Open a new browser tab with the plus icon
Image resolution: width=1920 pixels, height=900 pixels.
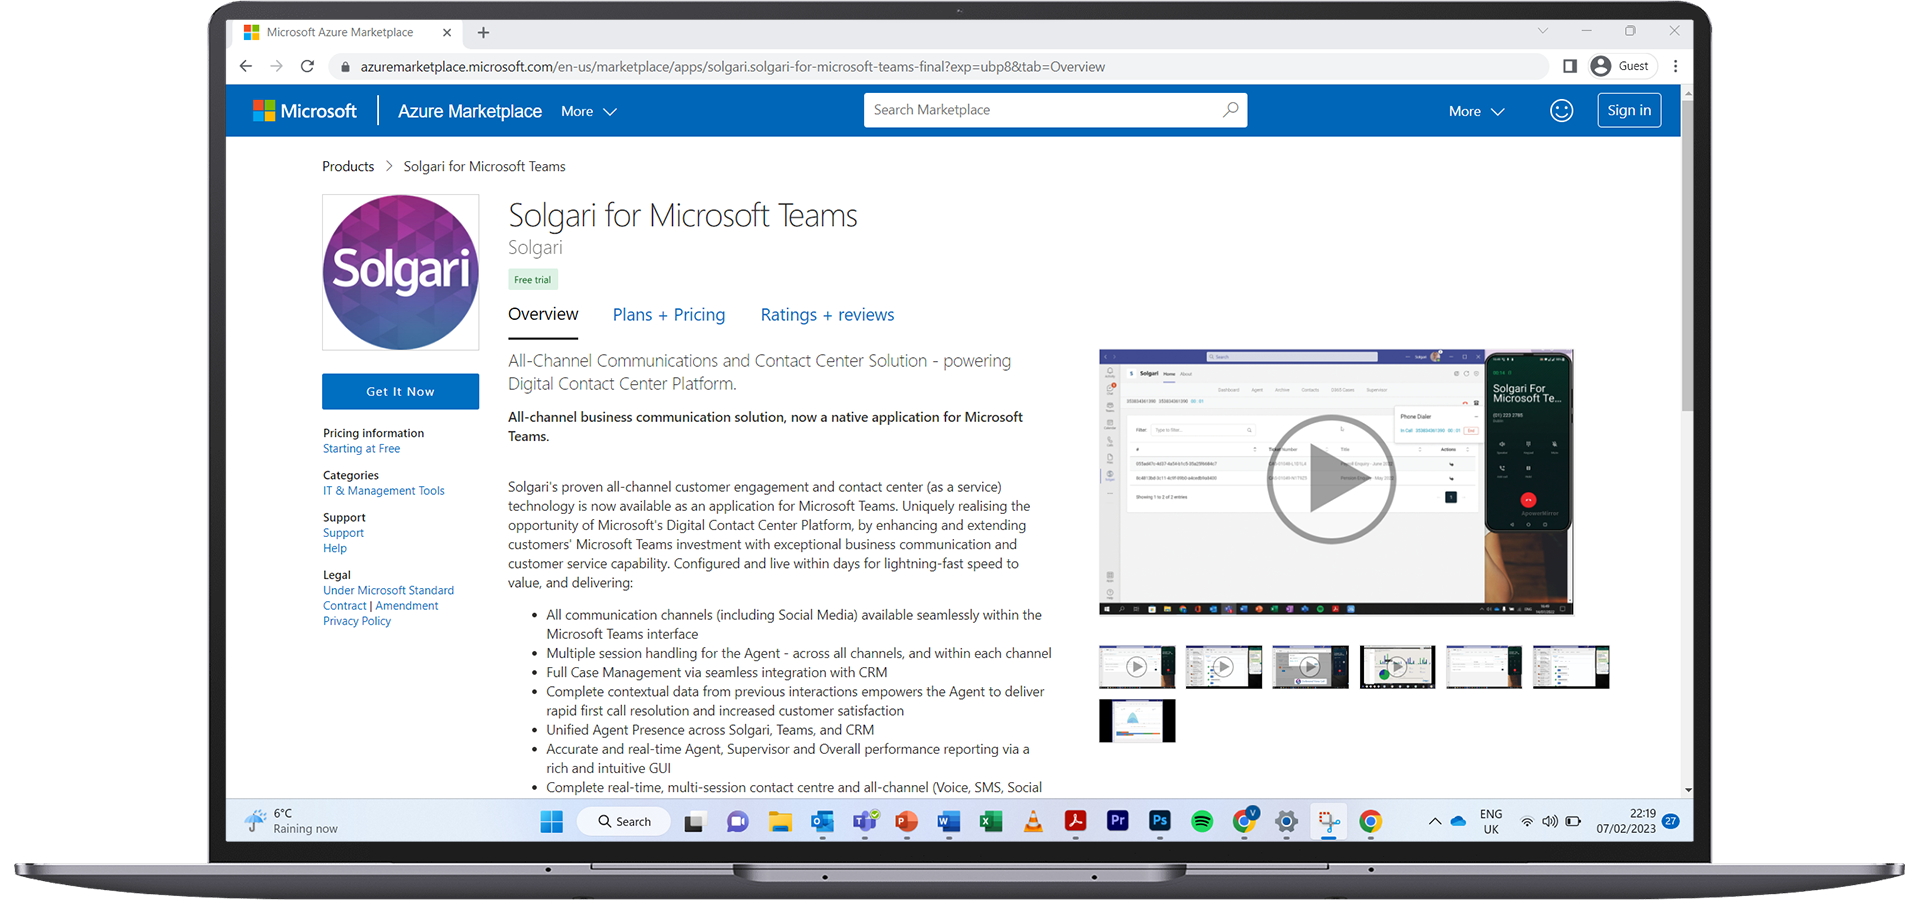pos(484,33)
